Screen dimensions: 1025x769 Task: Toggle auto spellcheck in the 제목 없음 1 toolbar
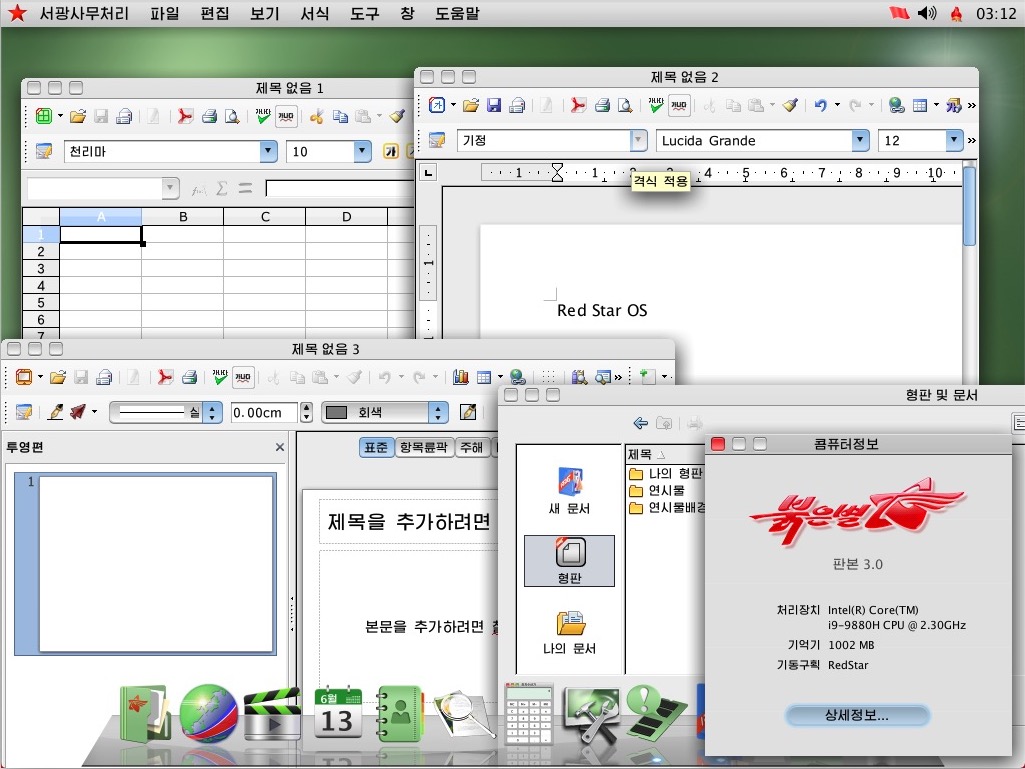pyautogui.click(x=286, y=116)
